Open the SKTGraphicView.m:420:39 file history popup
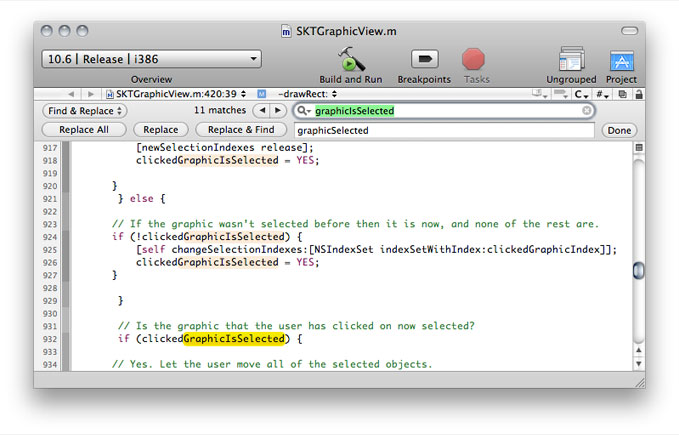Screen dimensions: 679x435 tap(176, 93)
